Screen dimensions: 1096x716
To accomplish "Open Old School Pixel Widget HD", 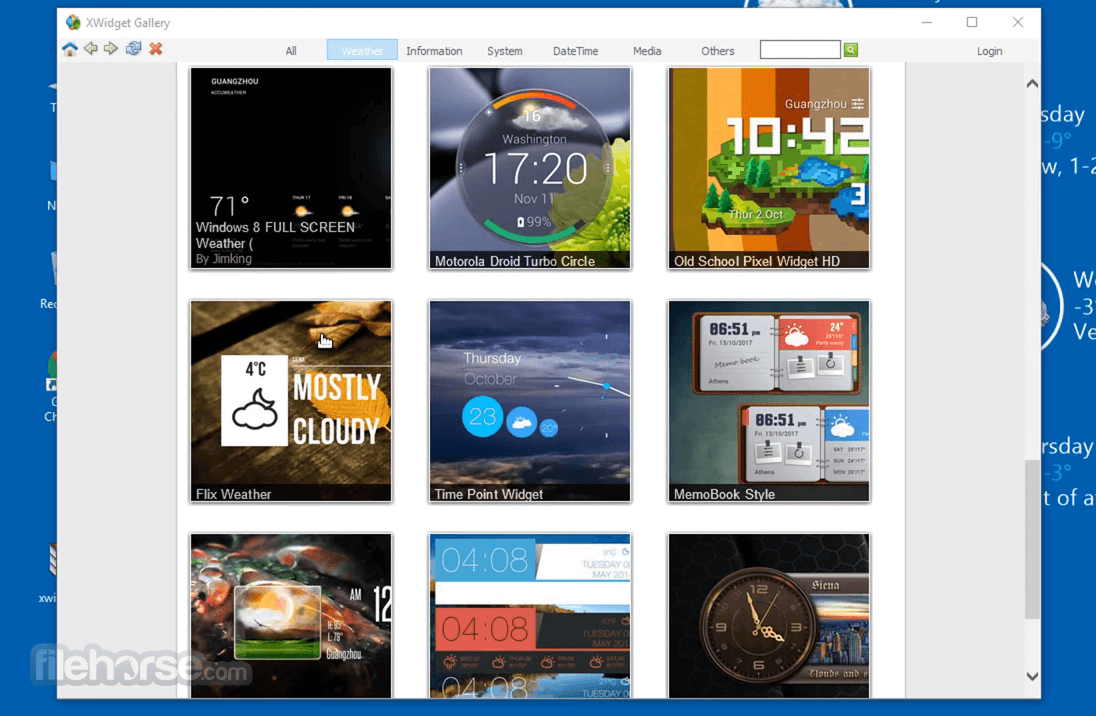I will click(769, 168).
